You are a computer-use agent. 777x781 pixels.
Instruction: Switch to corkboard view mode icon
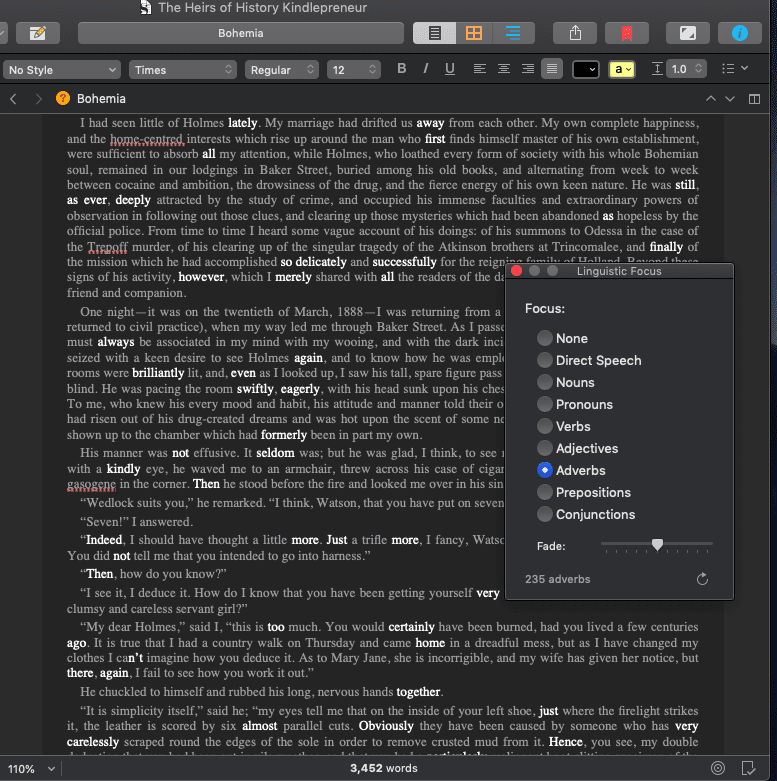click(474, 33)
